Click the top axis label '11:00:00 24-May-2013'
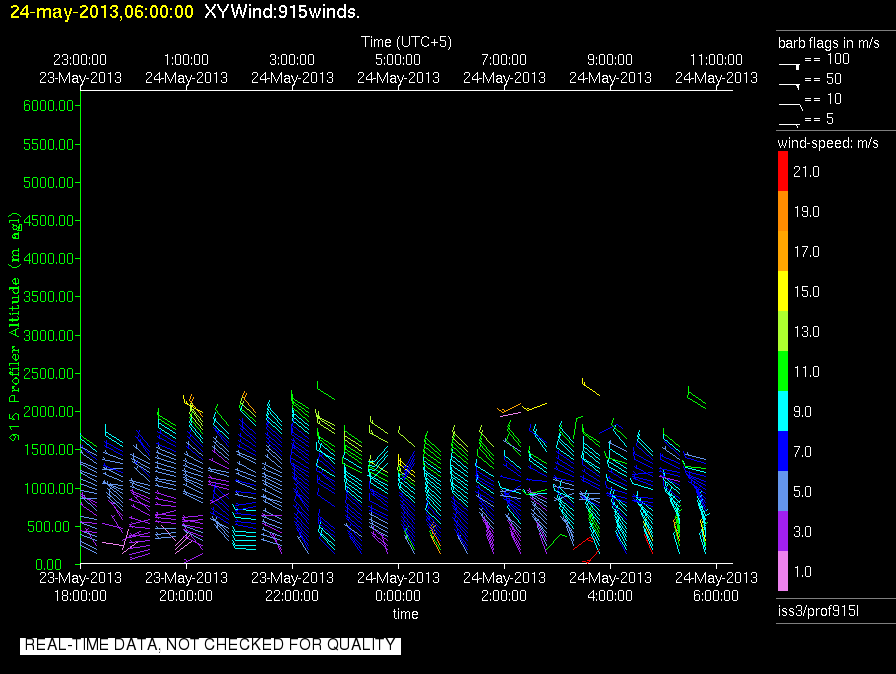 (x=716, y=69)
